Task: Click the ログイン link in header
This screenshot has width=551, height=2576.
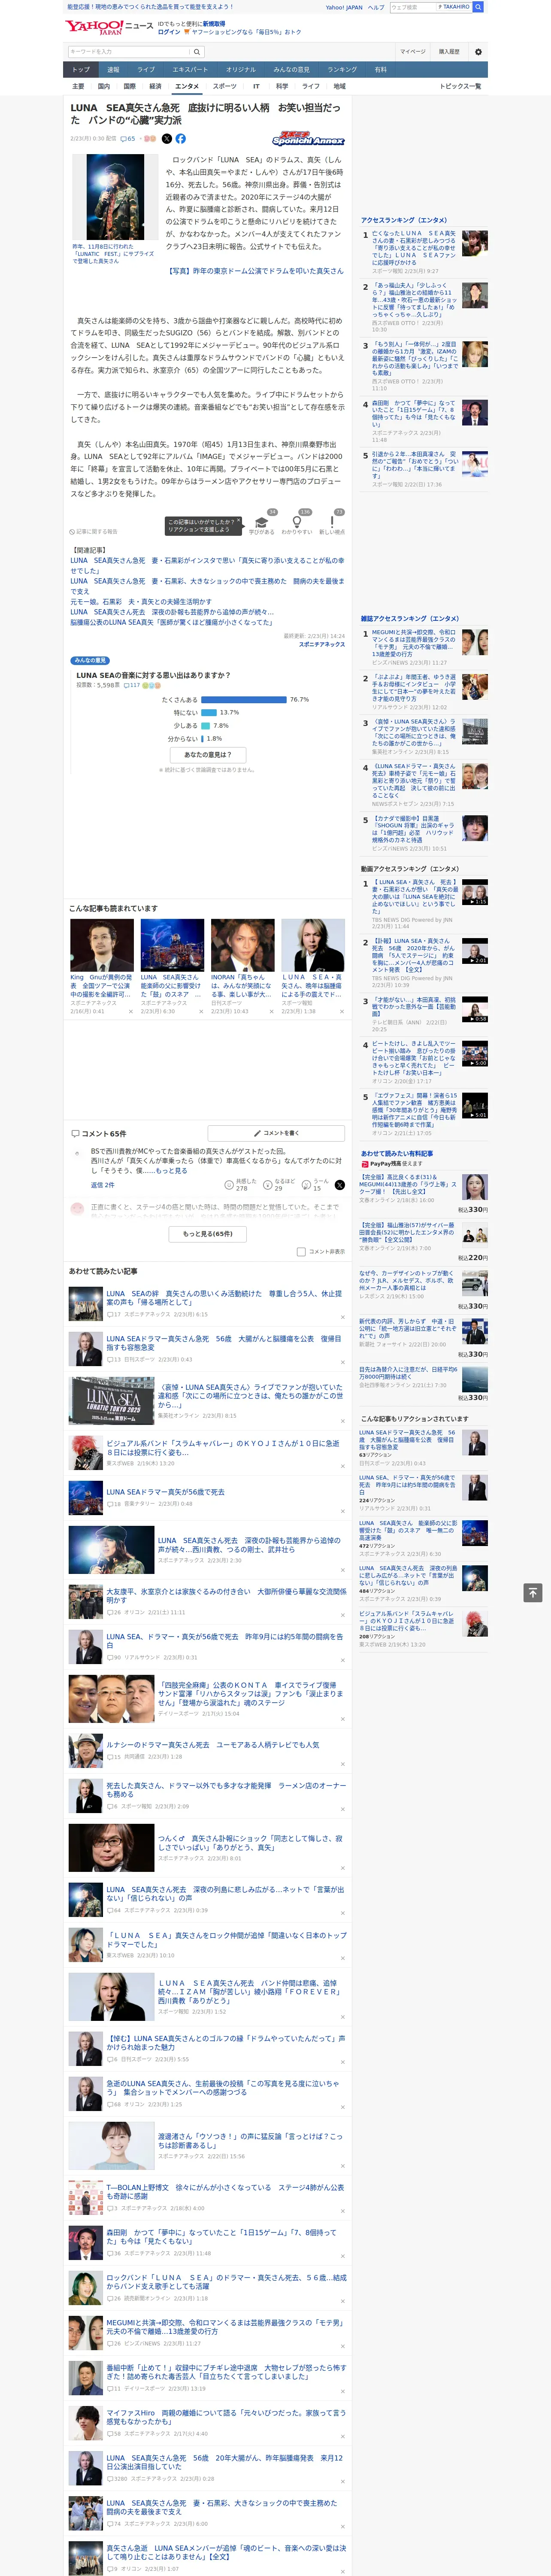Action: (170, 32)
